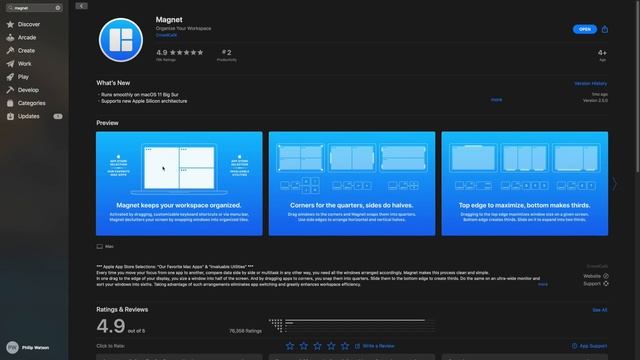This screenshot has width=640, height=360.
Task: Open the CrowdCafé developer link
Action: pyautogui.click(x=166, y=35)
